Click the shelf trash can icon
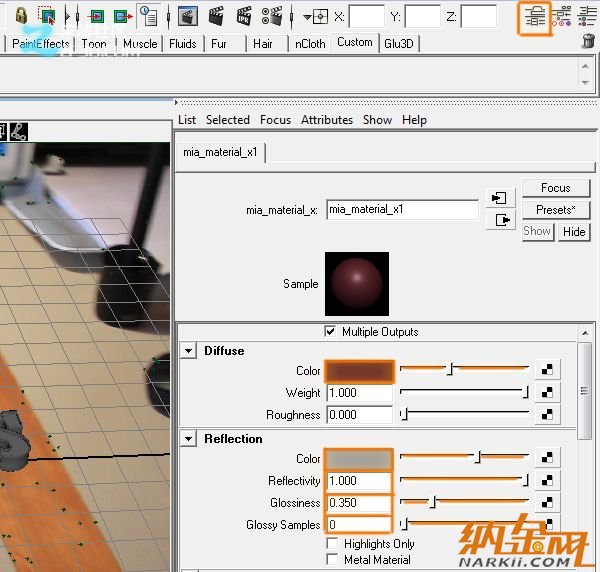 click(x=588, y=41)
